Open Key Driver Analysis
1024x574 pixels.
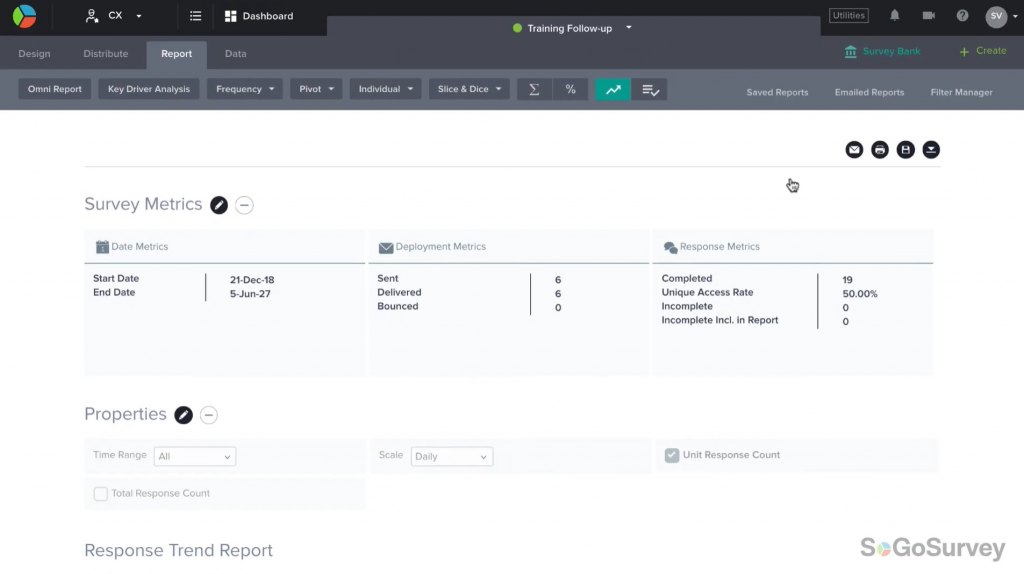pyautogui.click(x=149, y=89)
